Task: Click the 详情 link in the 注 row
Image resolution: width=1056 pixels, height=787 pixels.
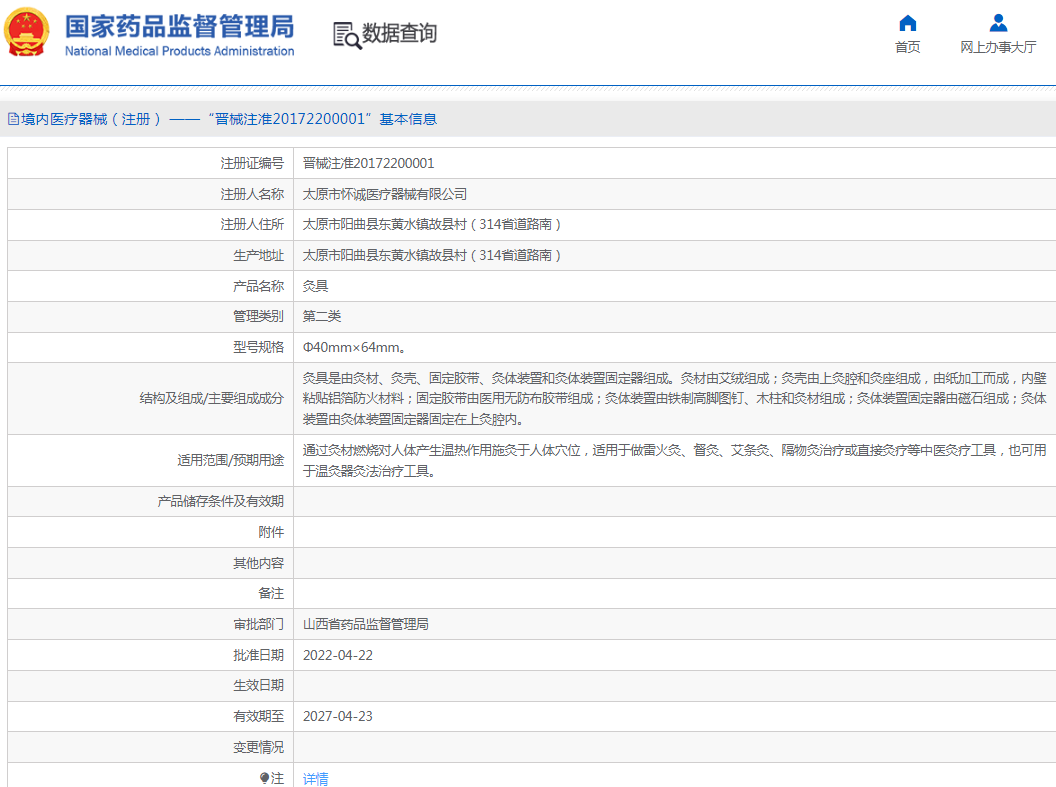Action: coord(315,779)
